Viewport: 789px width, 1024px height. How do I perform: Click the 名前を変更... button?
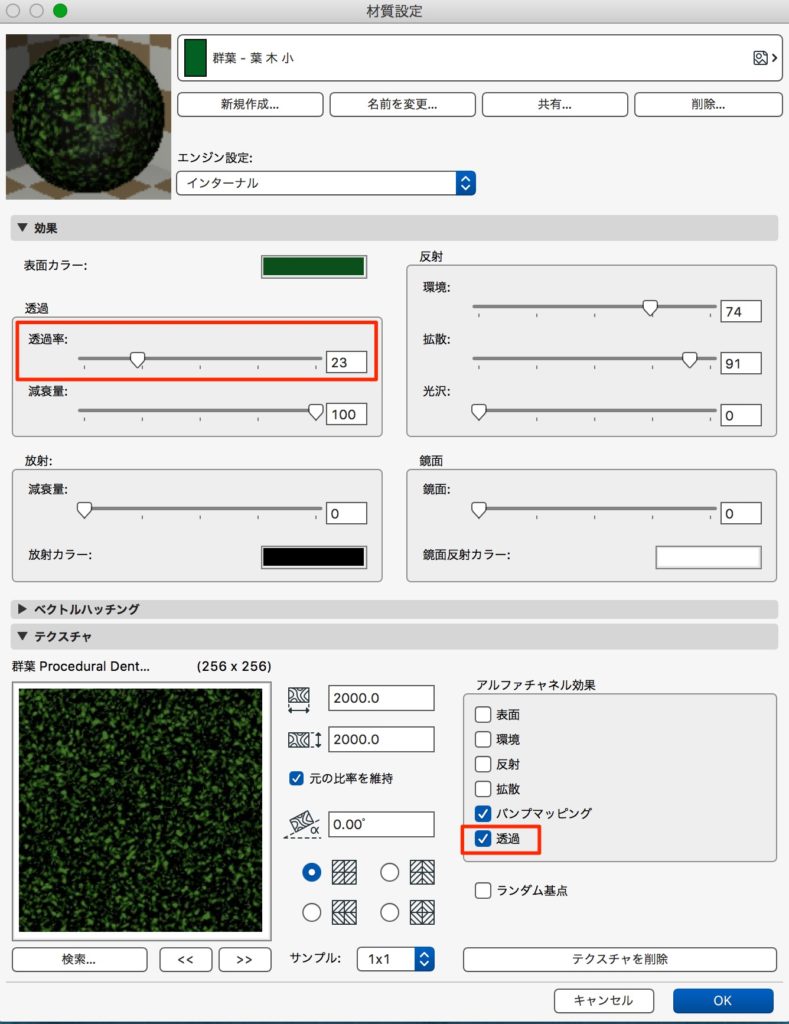(x=402, y=104)
